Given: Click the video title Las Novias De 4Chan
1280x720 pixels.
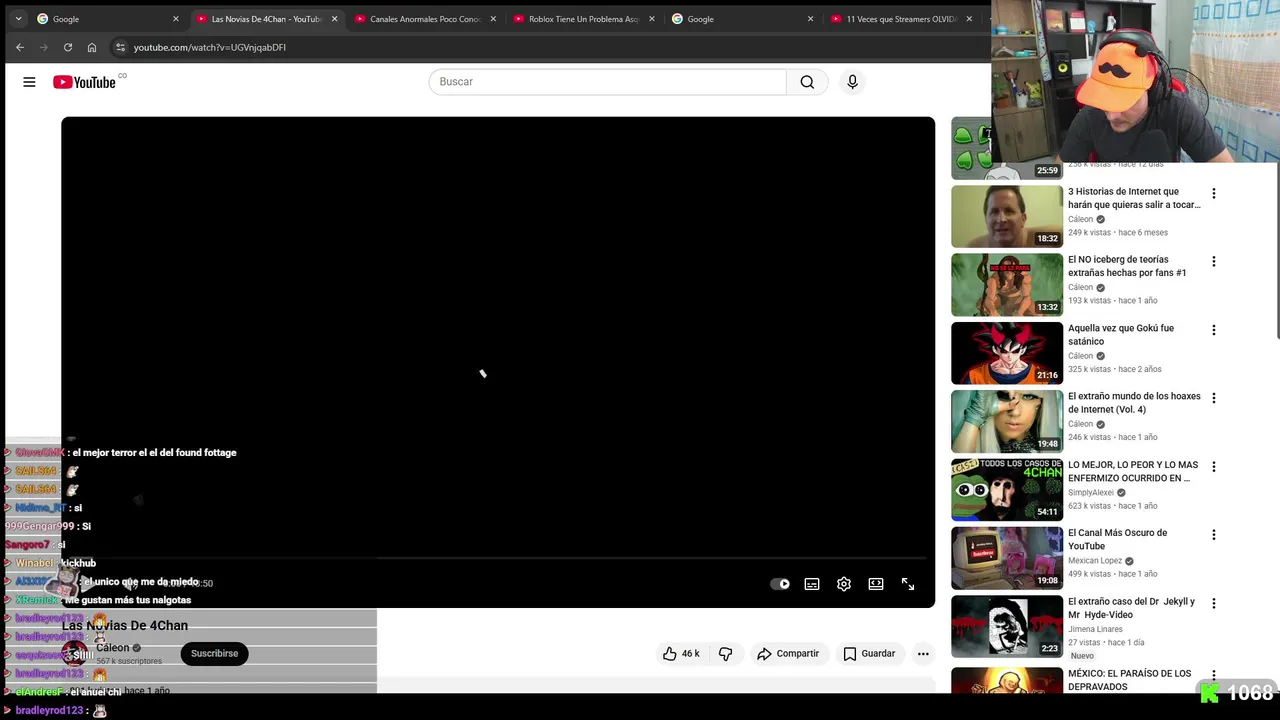Looking at the screenshot, I should click(x=125, y=625).
